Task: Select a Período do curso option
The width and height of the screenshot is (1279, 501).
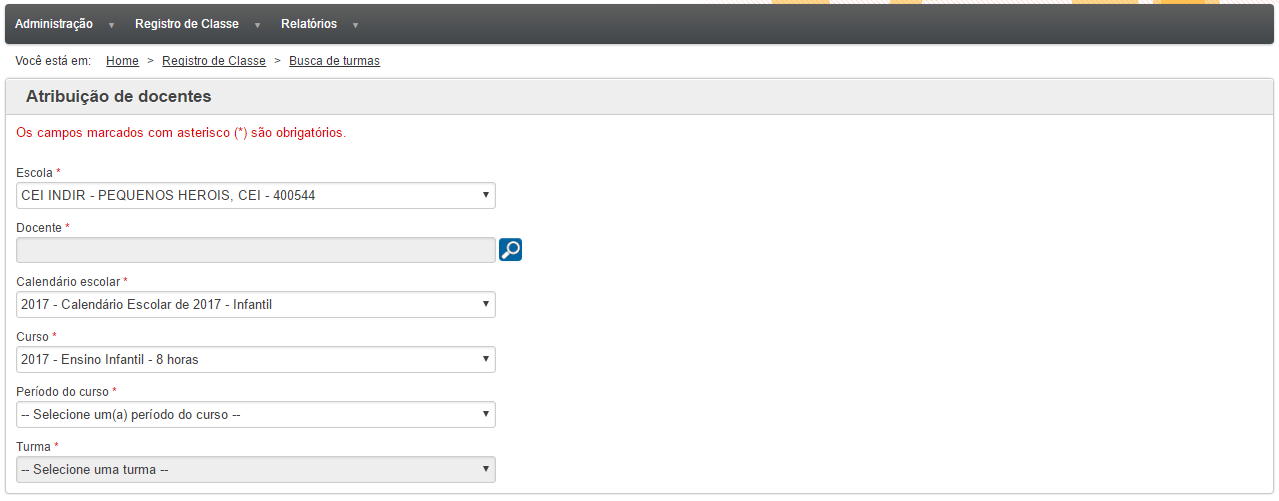Action: pyautogui.click(x=256, y=414)
